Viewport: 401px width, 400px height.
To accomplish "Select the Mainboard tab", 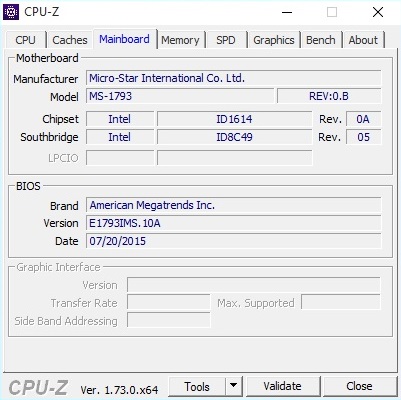I will click(x=124, y=39).
